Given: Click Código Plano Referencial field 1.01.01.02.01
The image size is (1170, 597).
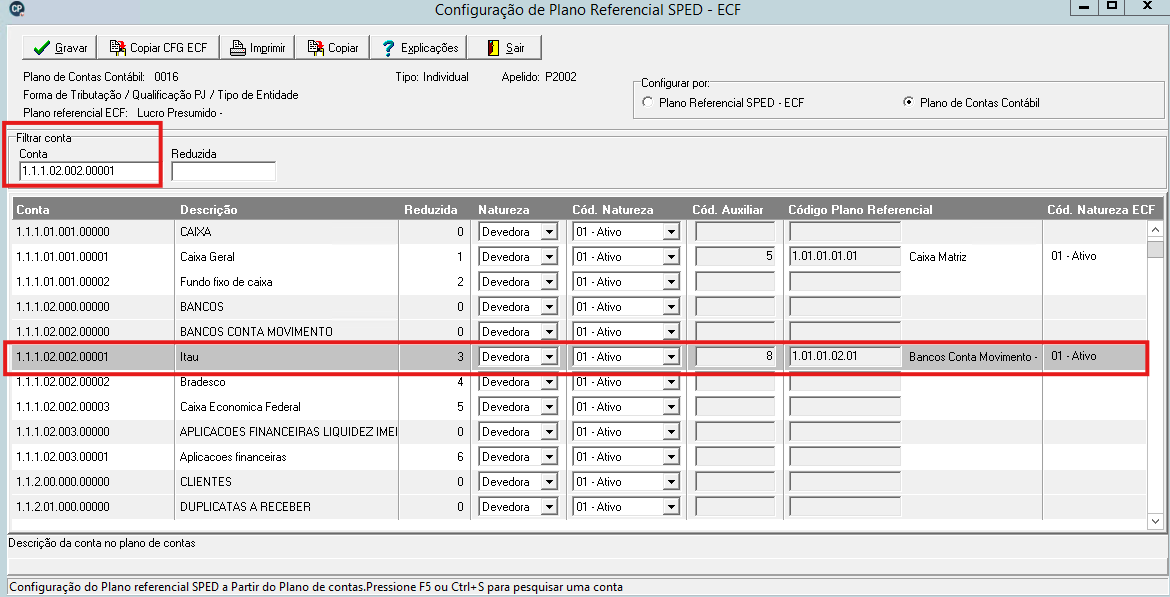Looking at the screenshot, I should point(845,356).
